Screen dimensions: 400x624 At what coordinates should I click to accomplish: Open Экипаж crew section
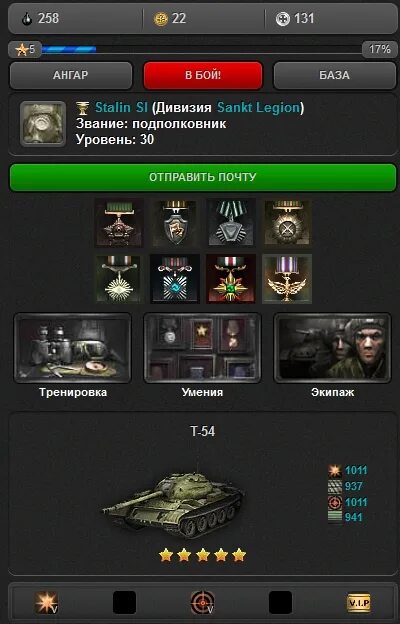(332, 348)
